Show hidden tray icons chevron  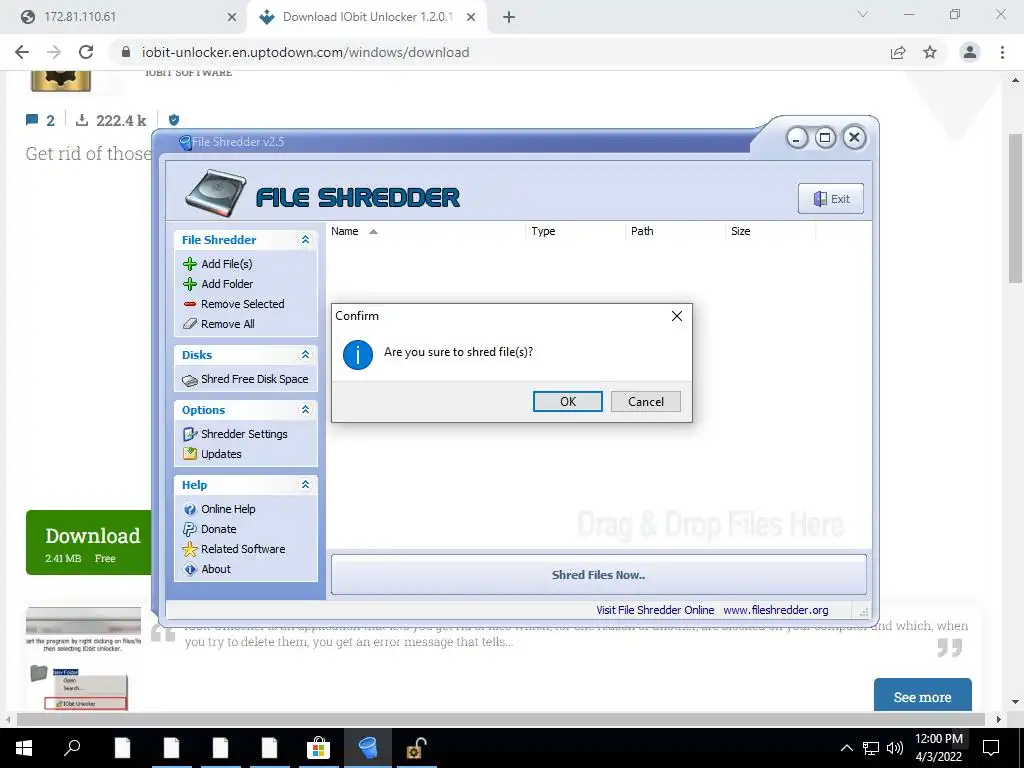click(x=846, y=748)
